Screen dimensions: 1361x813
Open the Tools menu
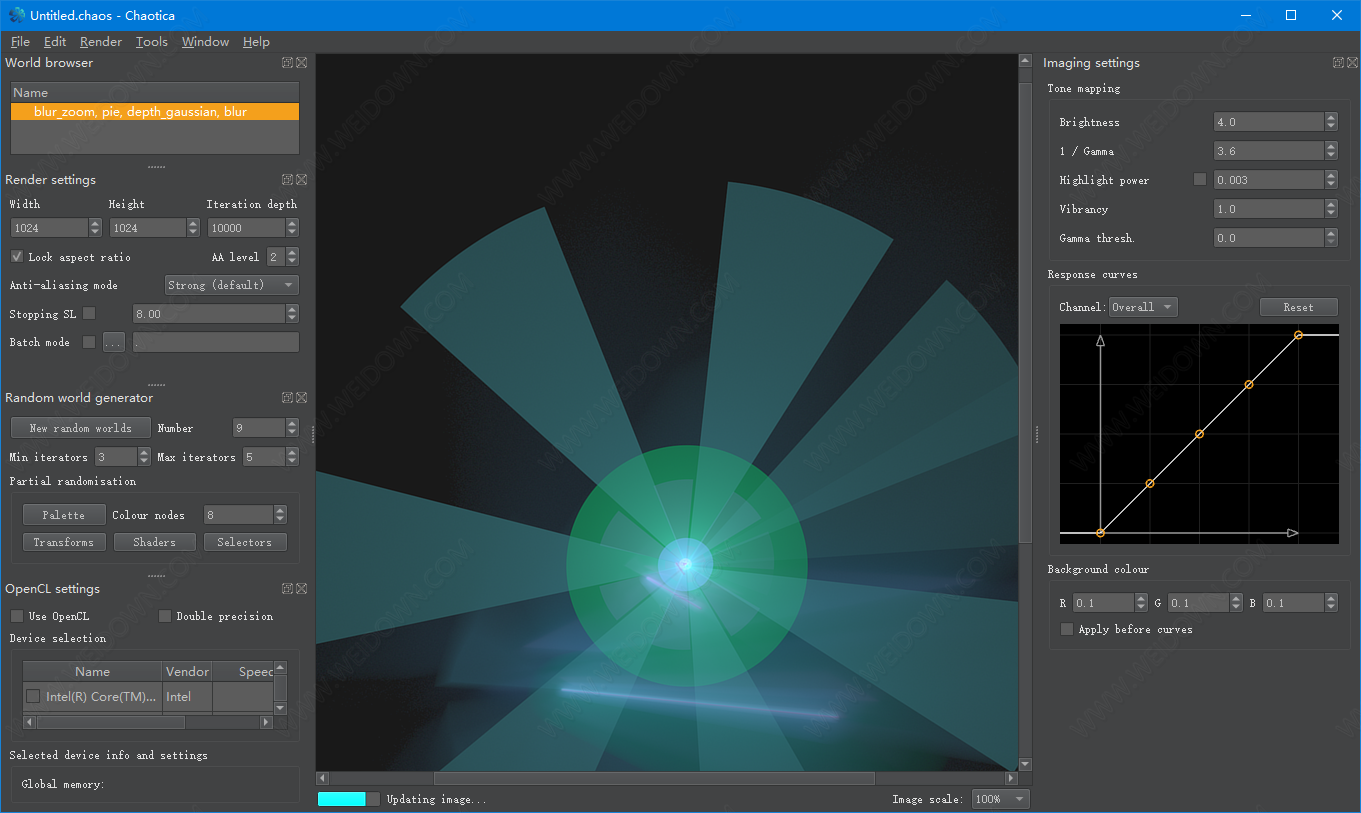click(x=152, y=41)
